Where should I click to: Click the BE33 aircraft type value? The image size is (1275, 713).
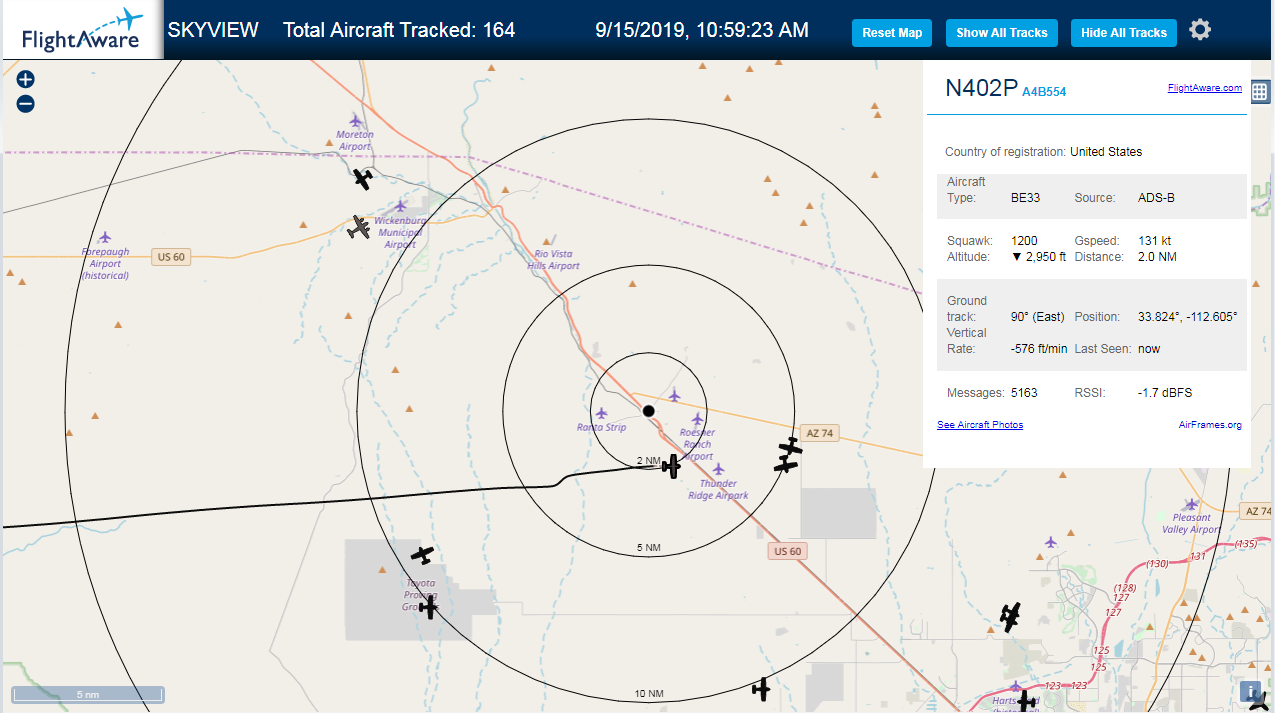click(1025, 198)
